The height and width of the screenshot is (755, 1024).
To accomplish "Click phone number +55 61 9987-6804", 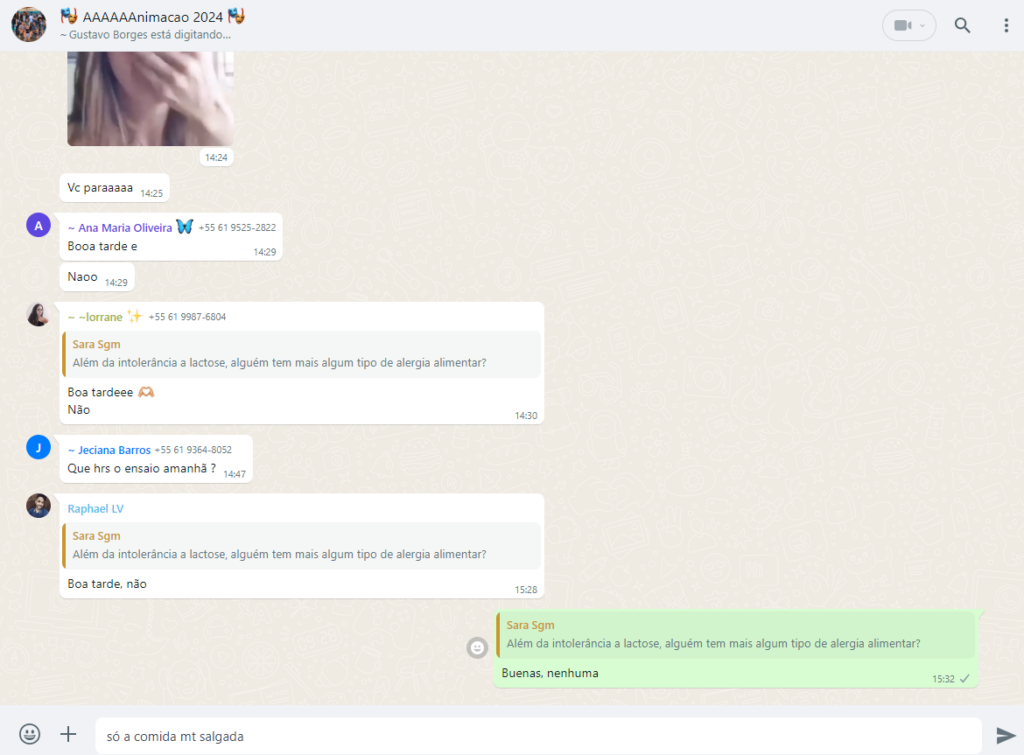I will [x=187, y=317].
